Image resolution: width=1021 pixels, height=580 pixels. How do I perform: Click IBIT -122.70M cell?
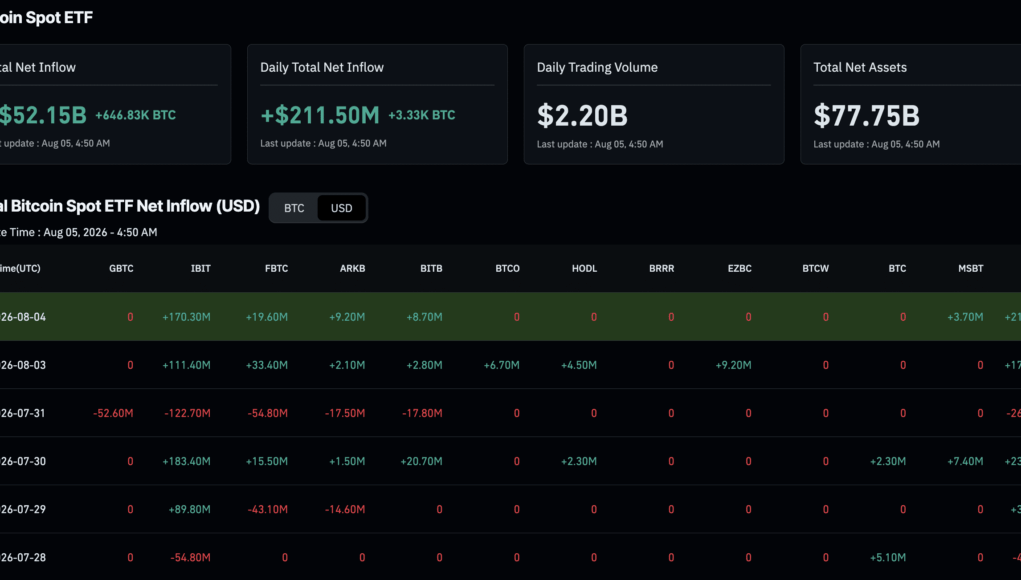pos(188,413)
